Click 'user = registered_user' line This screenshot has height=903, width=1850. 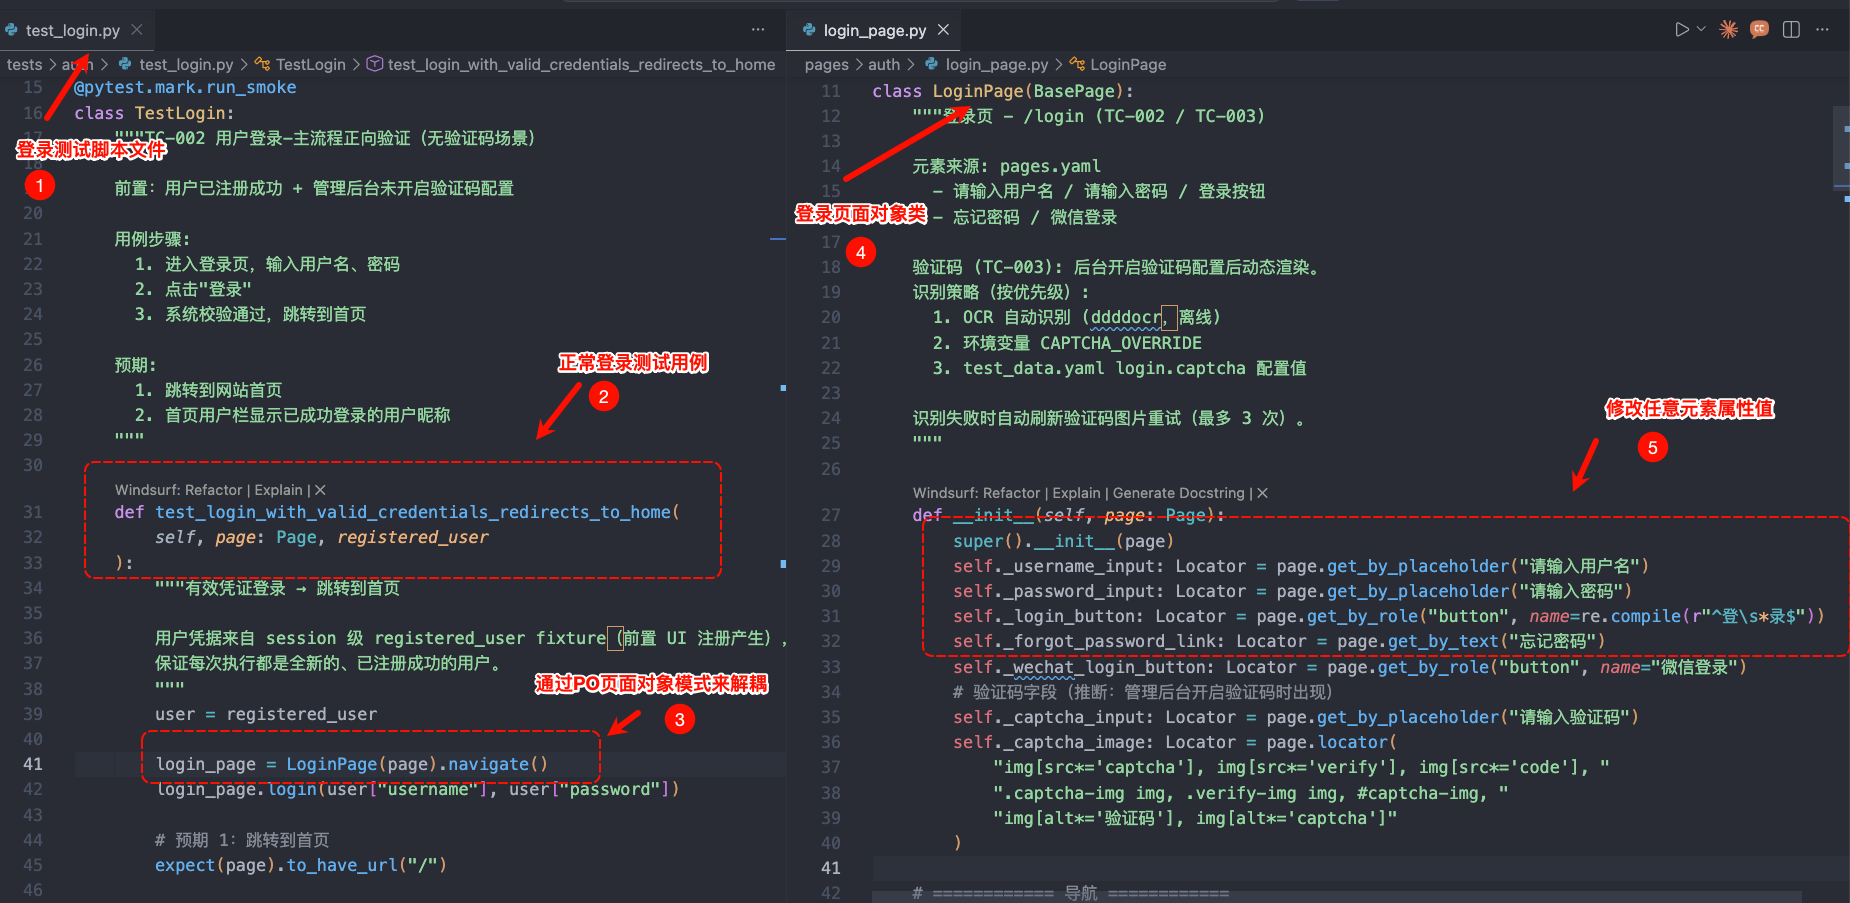pos(266,714)
